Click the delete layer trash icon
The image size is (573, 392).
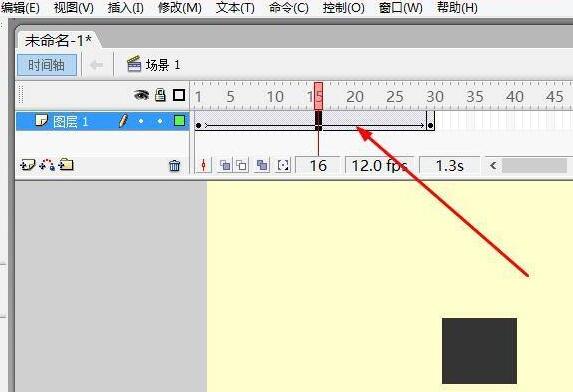(175, 166)
